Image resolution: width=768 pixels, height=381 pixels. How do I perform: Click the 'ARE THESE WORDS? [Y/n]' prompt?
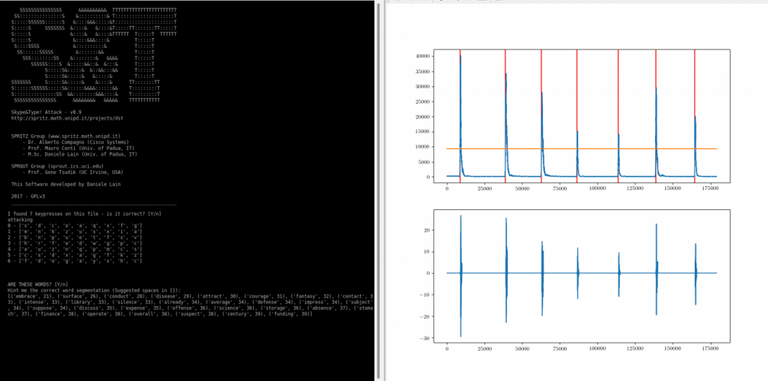(x=38, y=285)
